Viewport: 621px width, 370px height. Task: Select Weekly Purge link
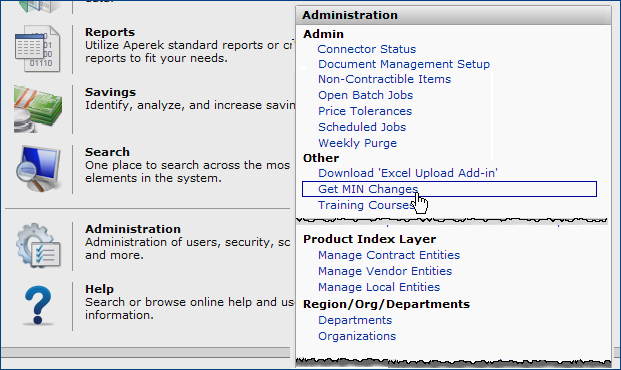click(x=357, y=143)
